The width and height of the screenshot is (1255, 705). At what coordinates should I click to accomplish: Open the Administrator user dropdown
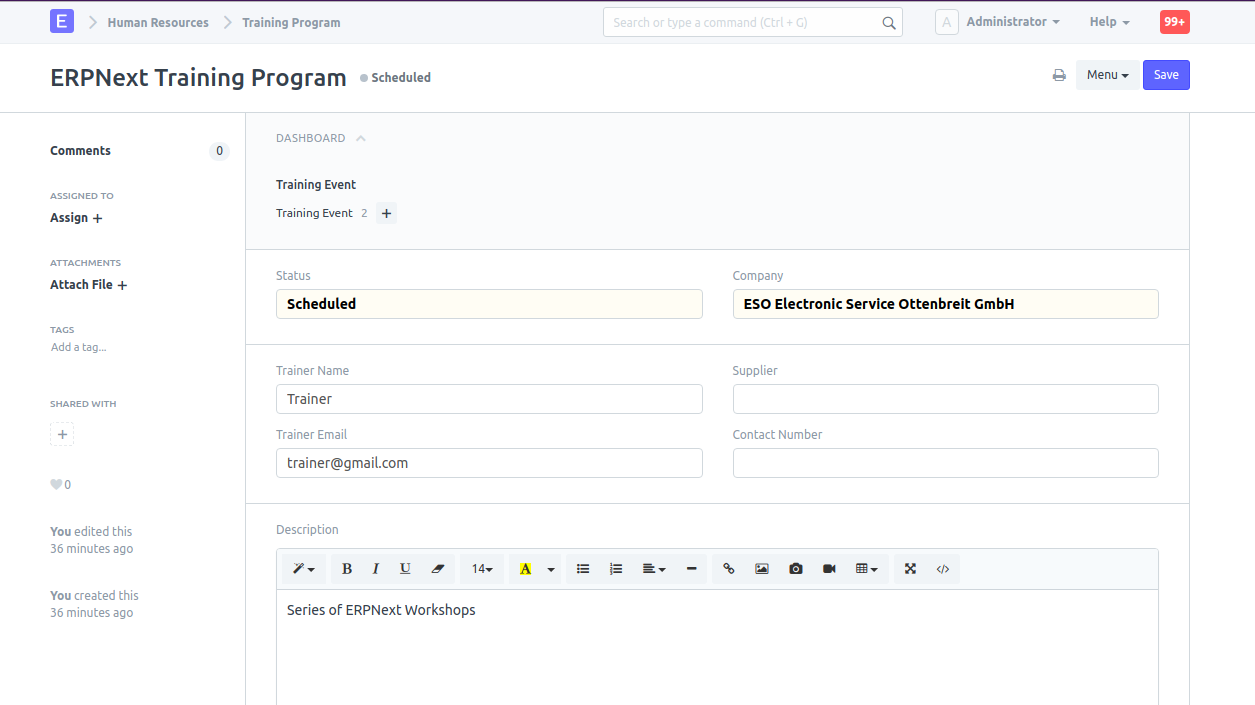tap(1012, 22)
